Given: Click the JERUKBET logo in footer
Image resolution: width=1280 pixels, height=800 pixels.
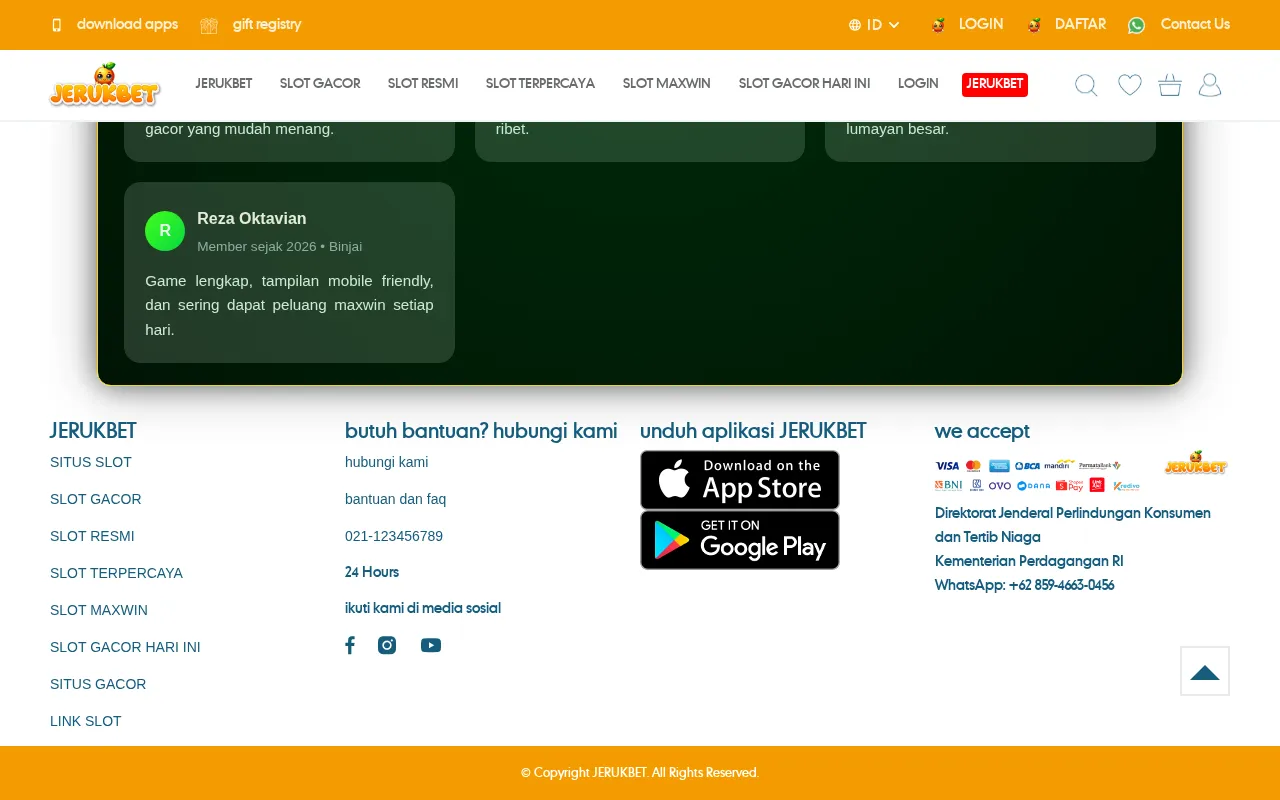Looking at the screenshot, I should tap(1196, 463).
